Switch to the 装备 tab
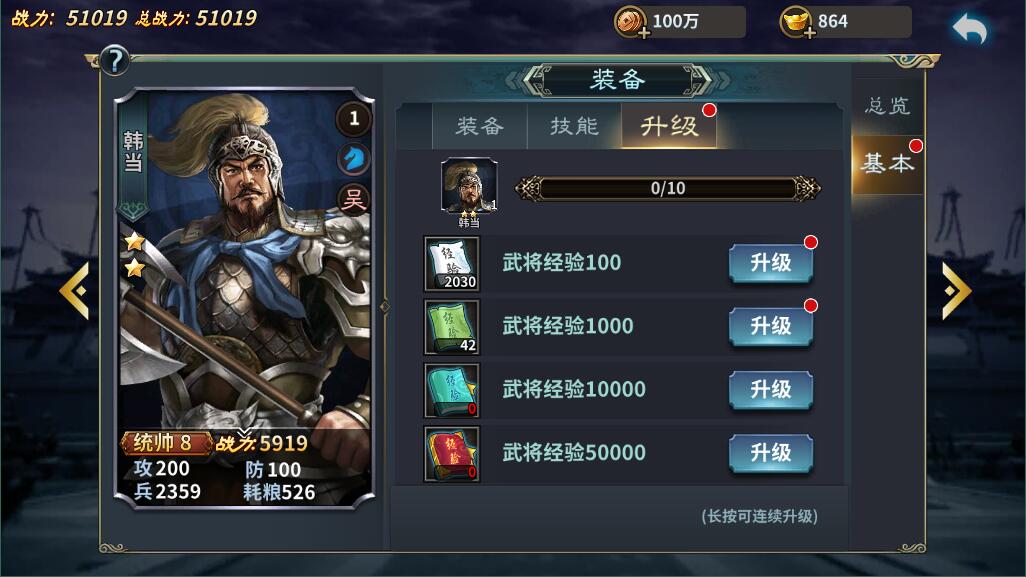This screenshot has height=577, width=1026. [x=480, y=126]
